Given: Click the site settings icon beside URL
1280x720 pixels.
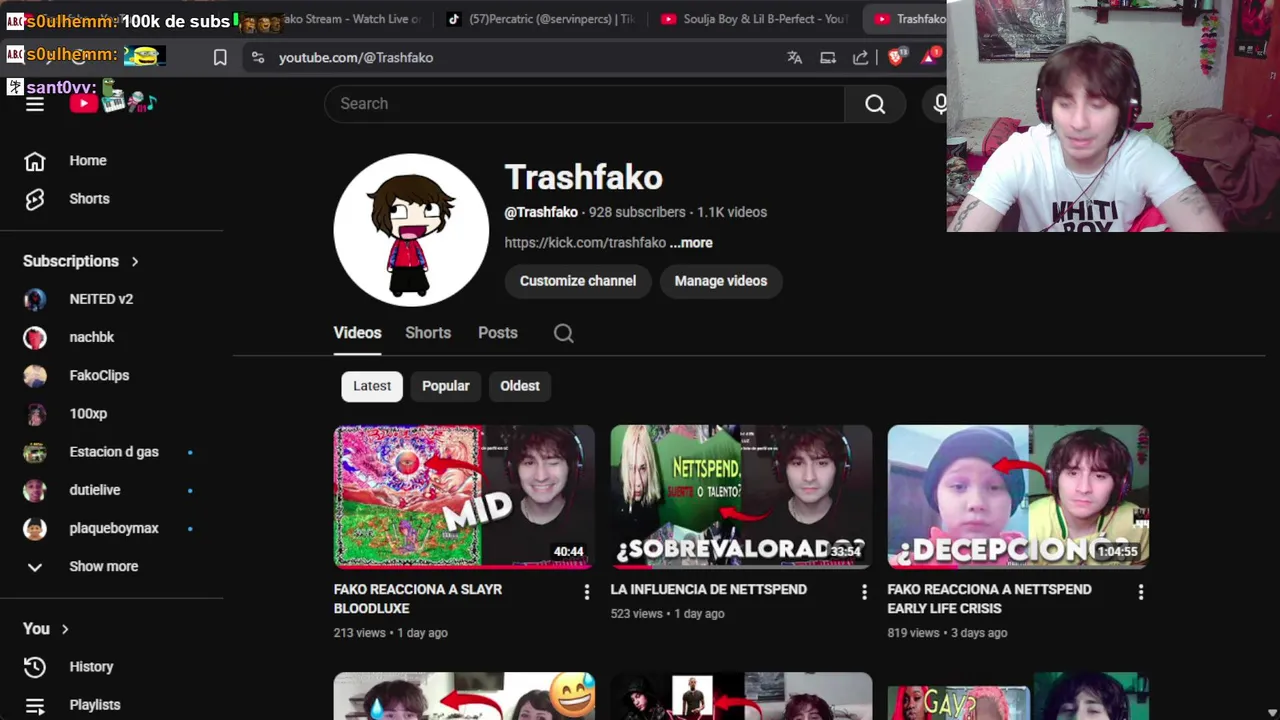Looking at the screenshot, I should [258, 58].
